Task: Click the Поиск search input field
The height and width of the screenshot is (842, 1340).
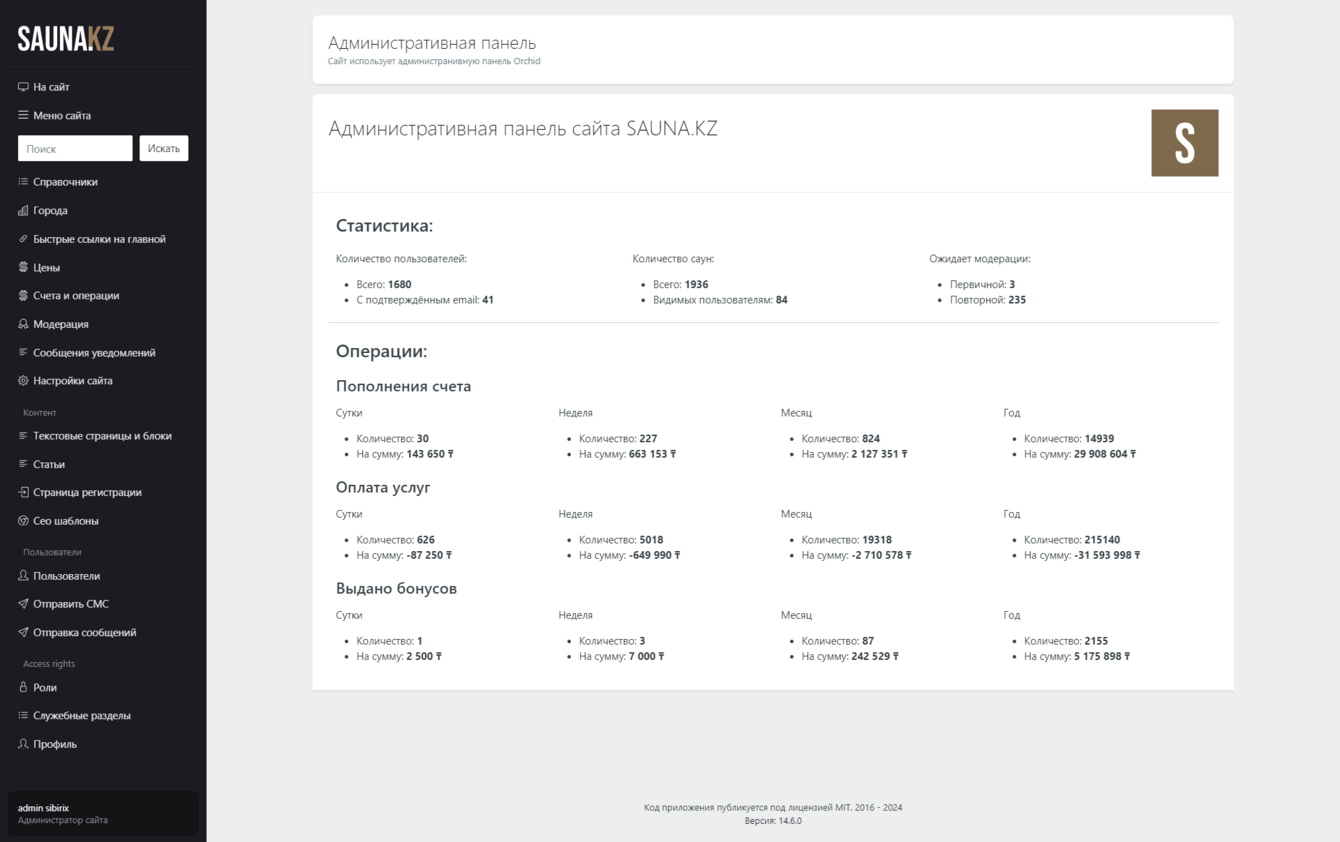Action: pyautogui.click(x=75, y=149)
